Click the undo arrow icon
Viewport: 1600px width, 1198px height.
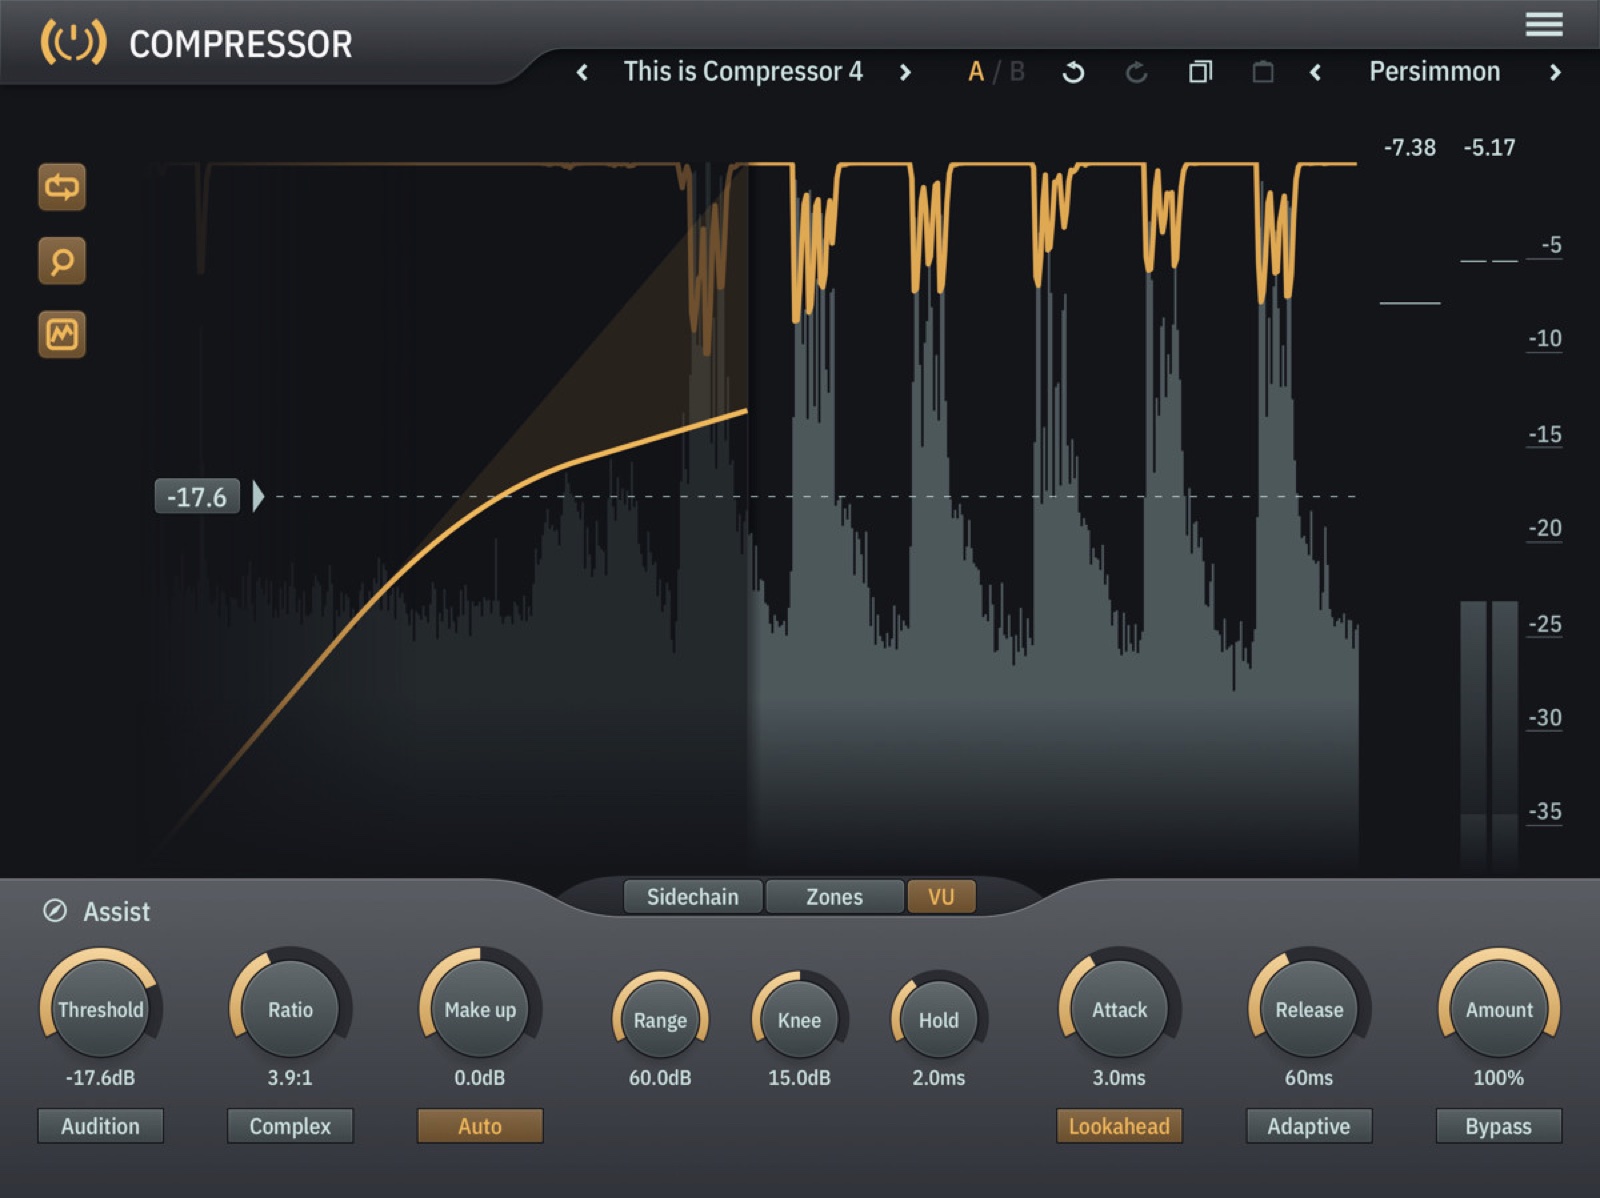point(1073,72)
